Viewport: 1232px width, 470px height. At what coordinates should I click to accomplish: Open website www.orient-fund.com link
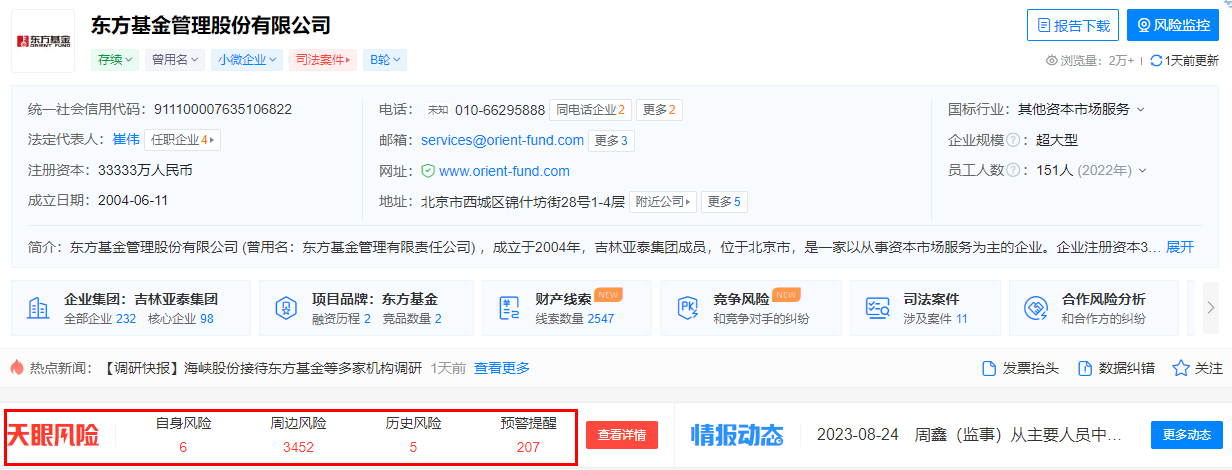tap(504, 171)
